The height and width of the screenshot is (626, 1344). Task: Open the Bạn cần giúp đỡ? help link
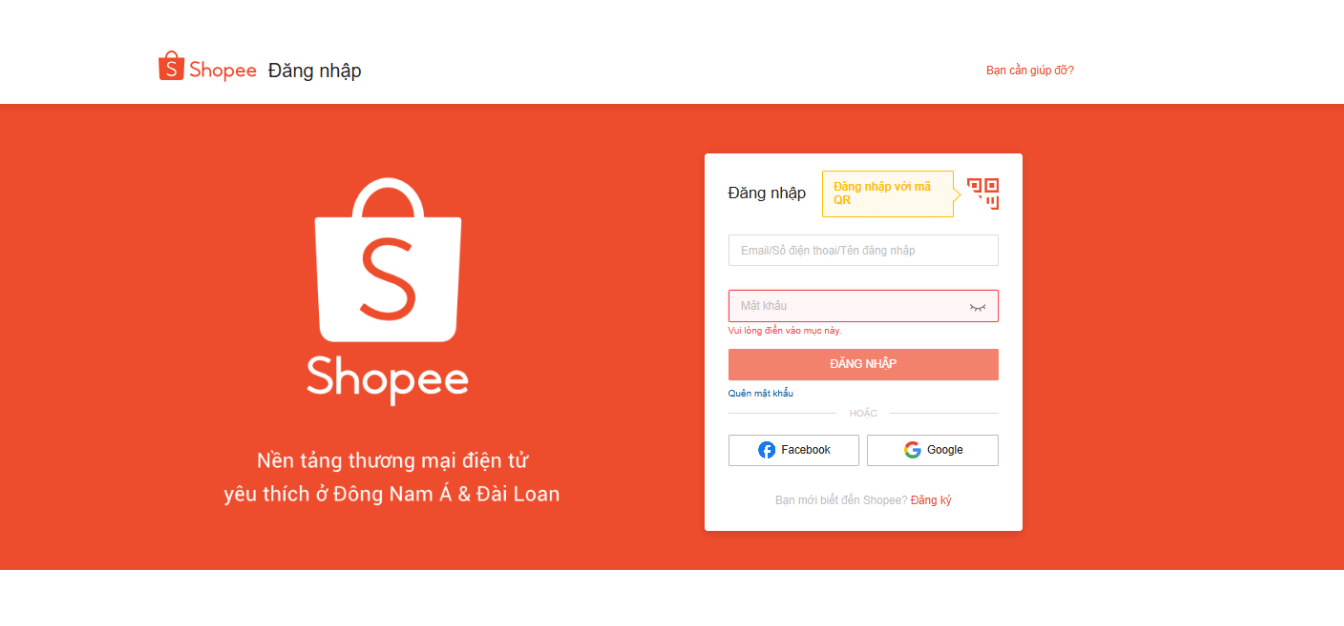point(1030,70)
